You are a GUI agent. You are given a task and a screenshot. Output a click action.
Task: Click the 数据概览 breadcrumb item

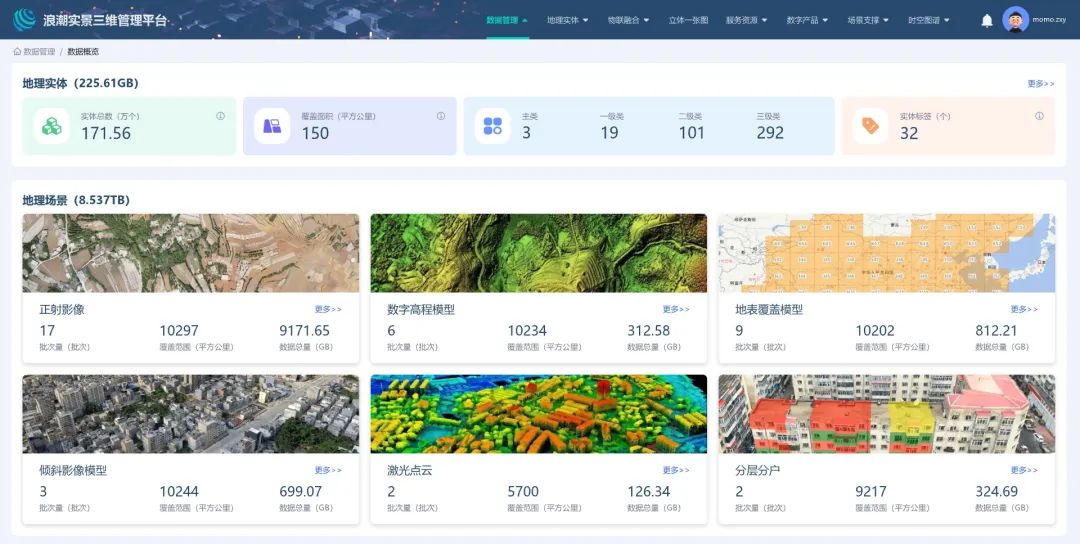(83, 52)
